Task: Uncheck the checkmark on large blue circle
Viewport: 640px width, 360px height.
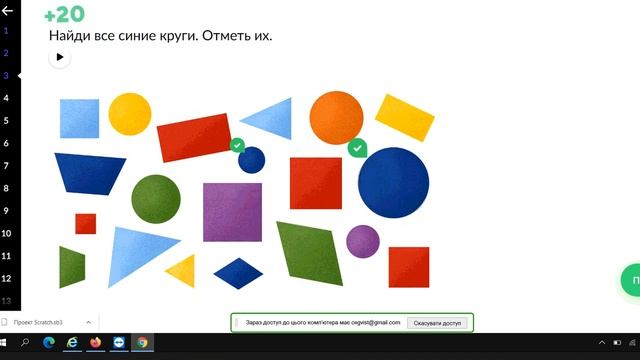Action: click(357, 148)
